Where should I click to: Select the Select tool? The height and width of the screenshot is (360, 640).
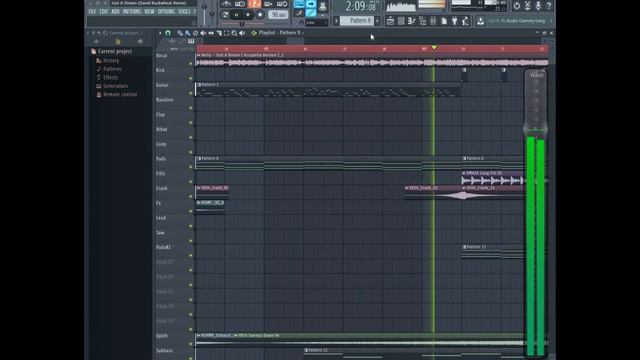(227, 33)
